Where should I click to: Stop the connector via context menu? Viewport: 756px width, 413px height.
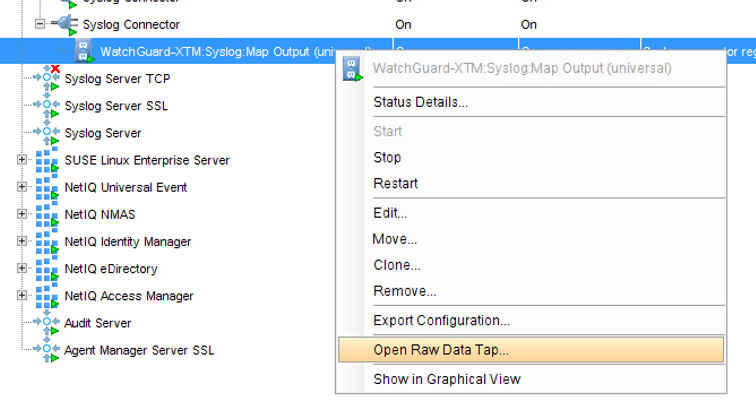387,158
